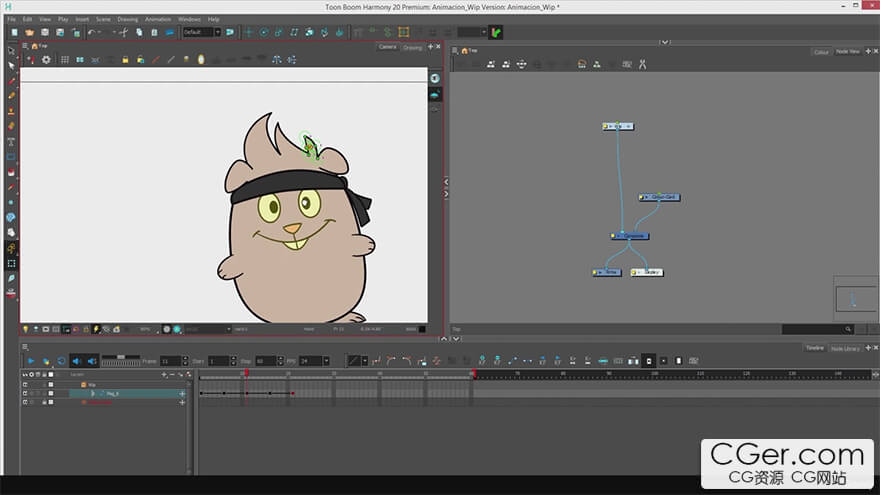
Task: Toggle visibility of the Peg layer
Action: pos(25,393)
